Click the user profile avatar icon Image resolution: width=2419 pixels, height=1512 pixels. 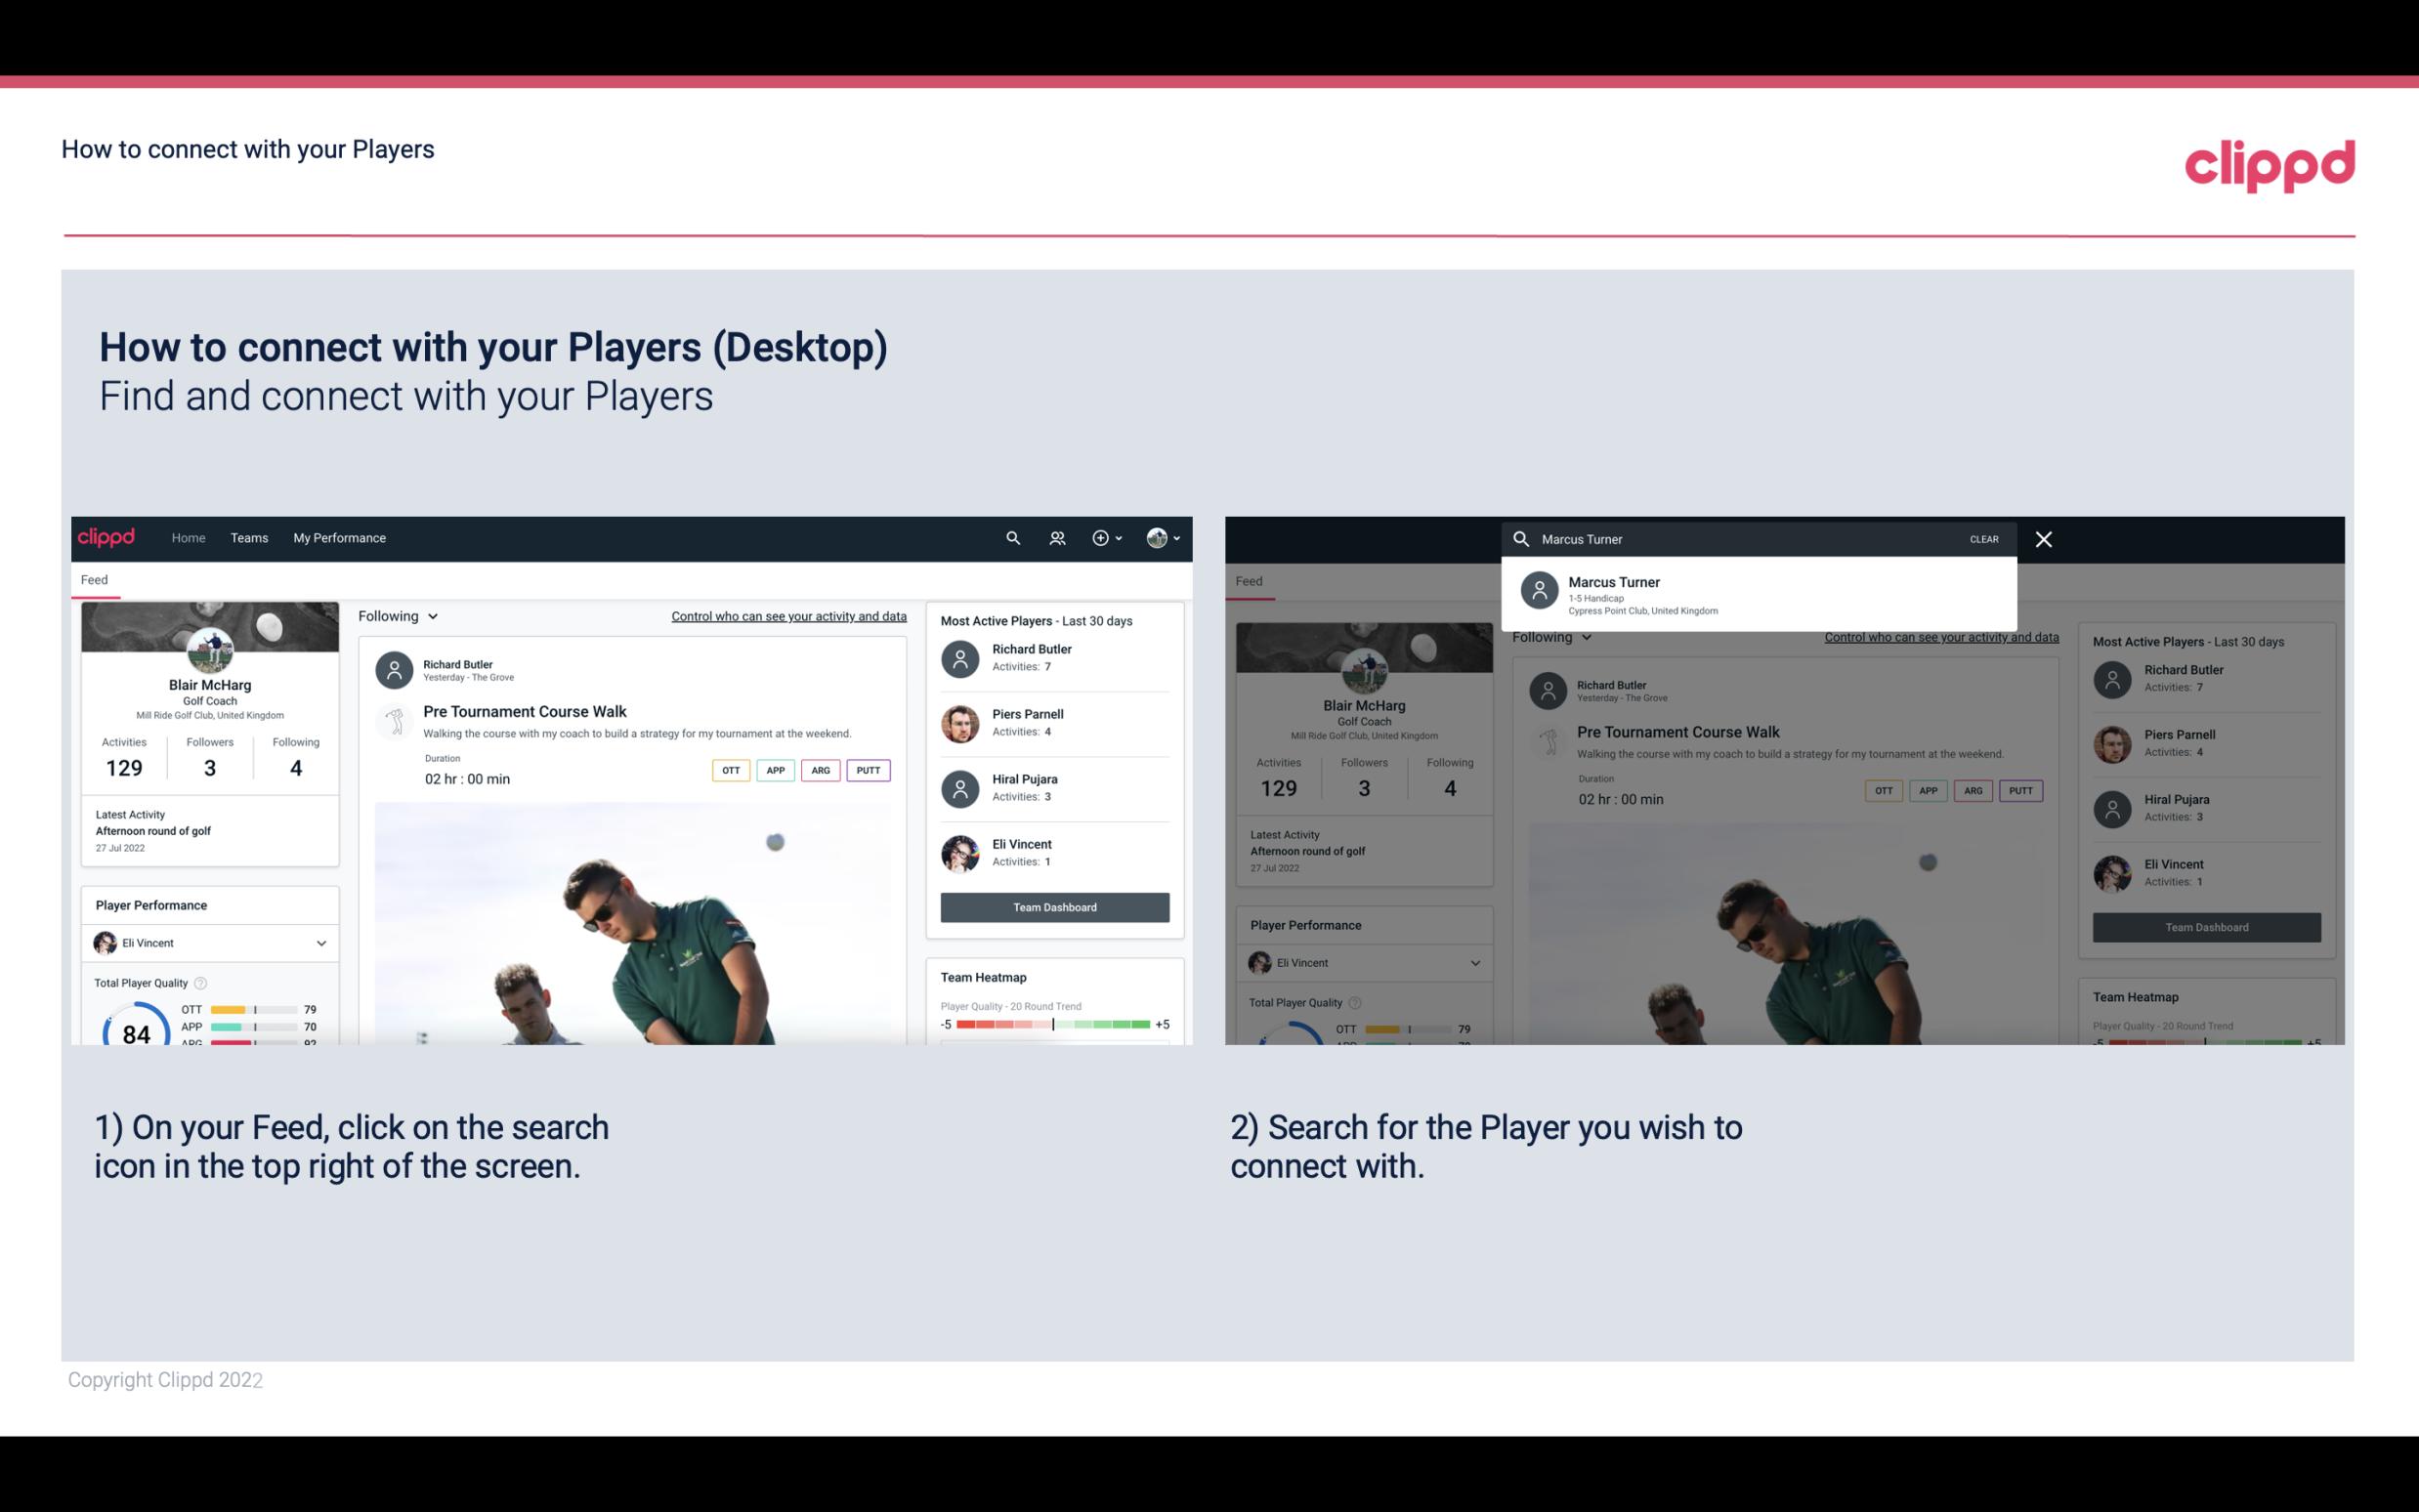(x=1155, y=538)
